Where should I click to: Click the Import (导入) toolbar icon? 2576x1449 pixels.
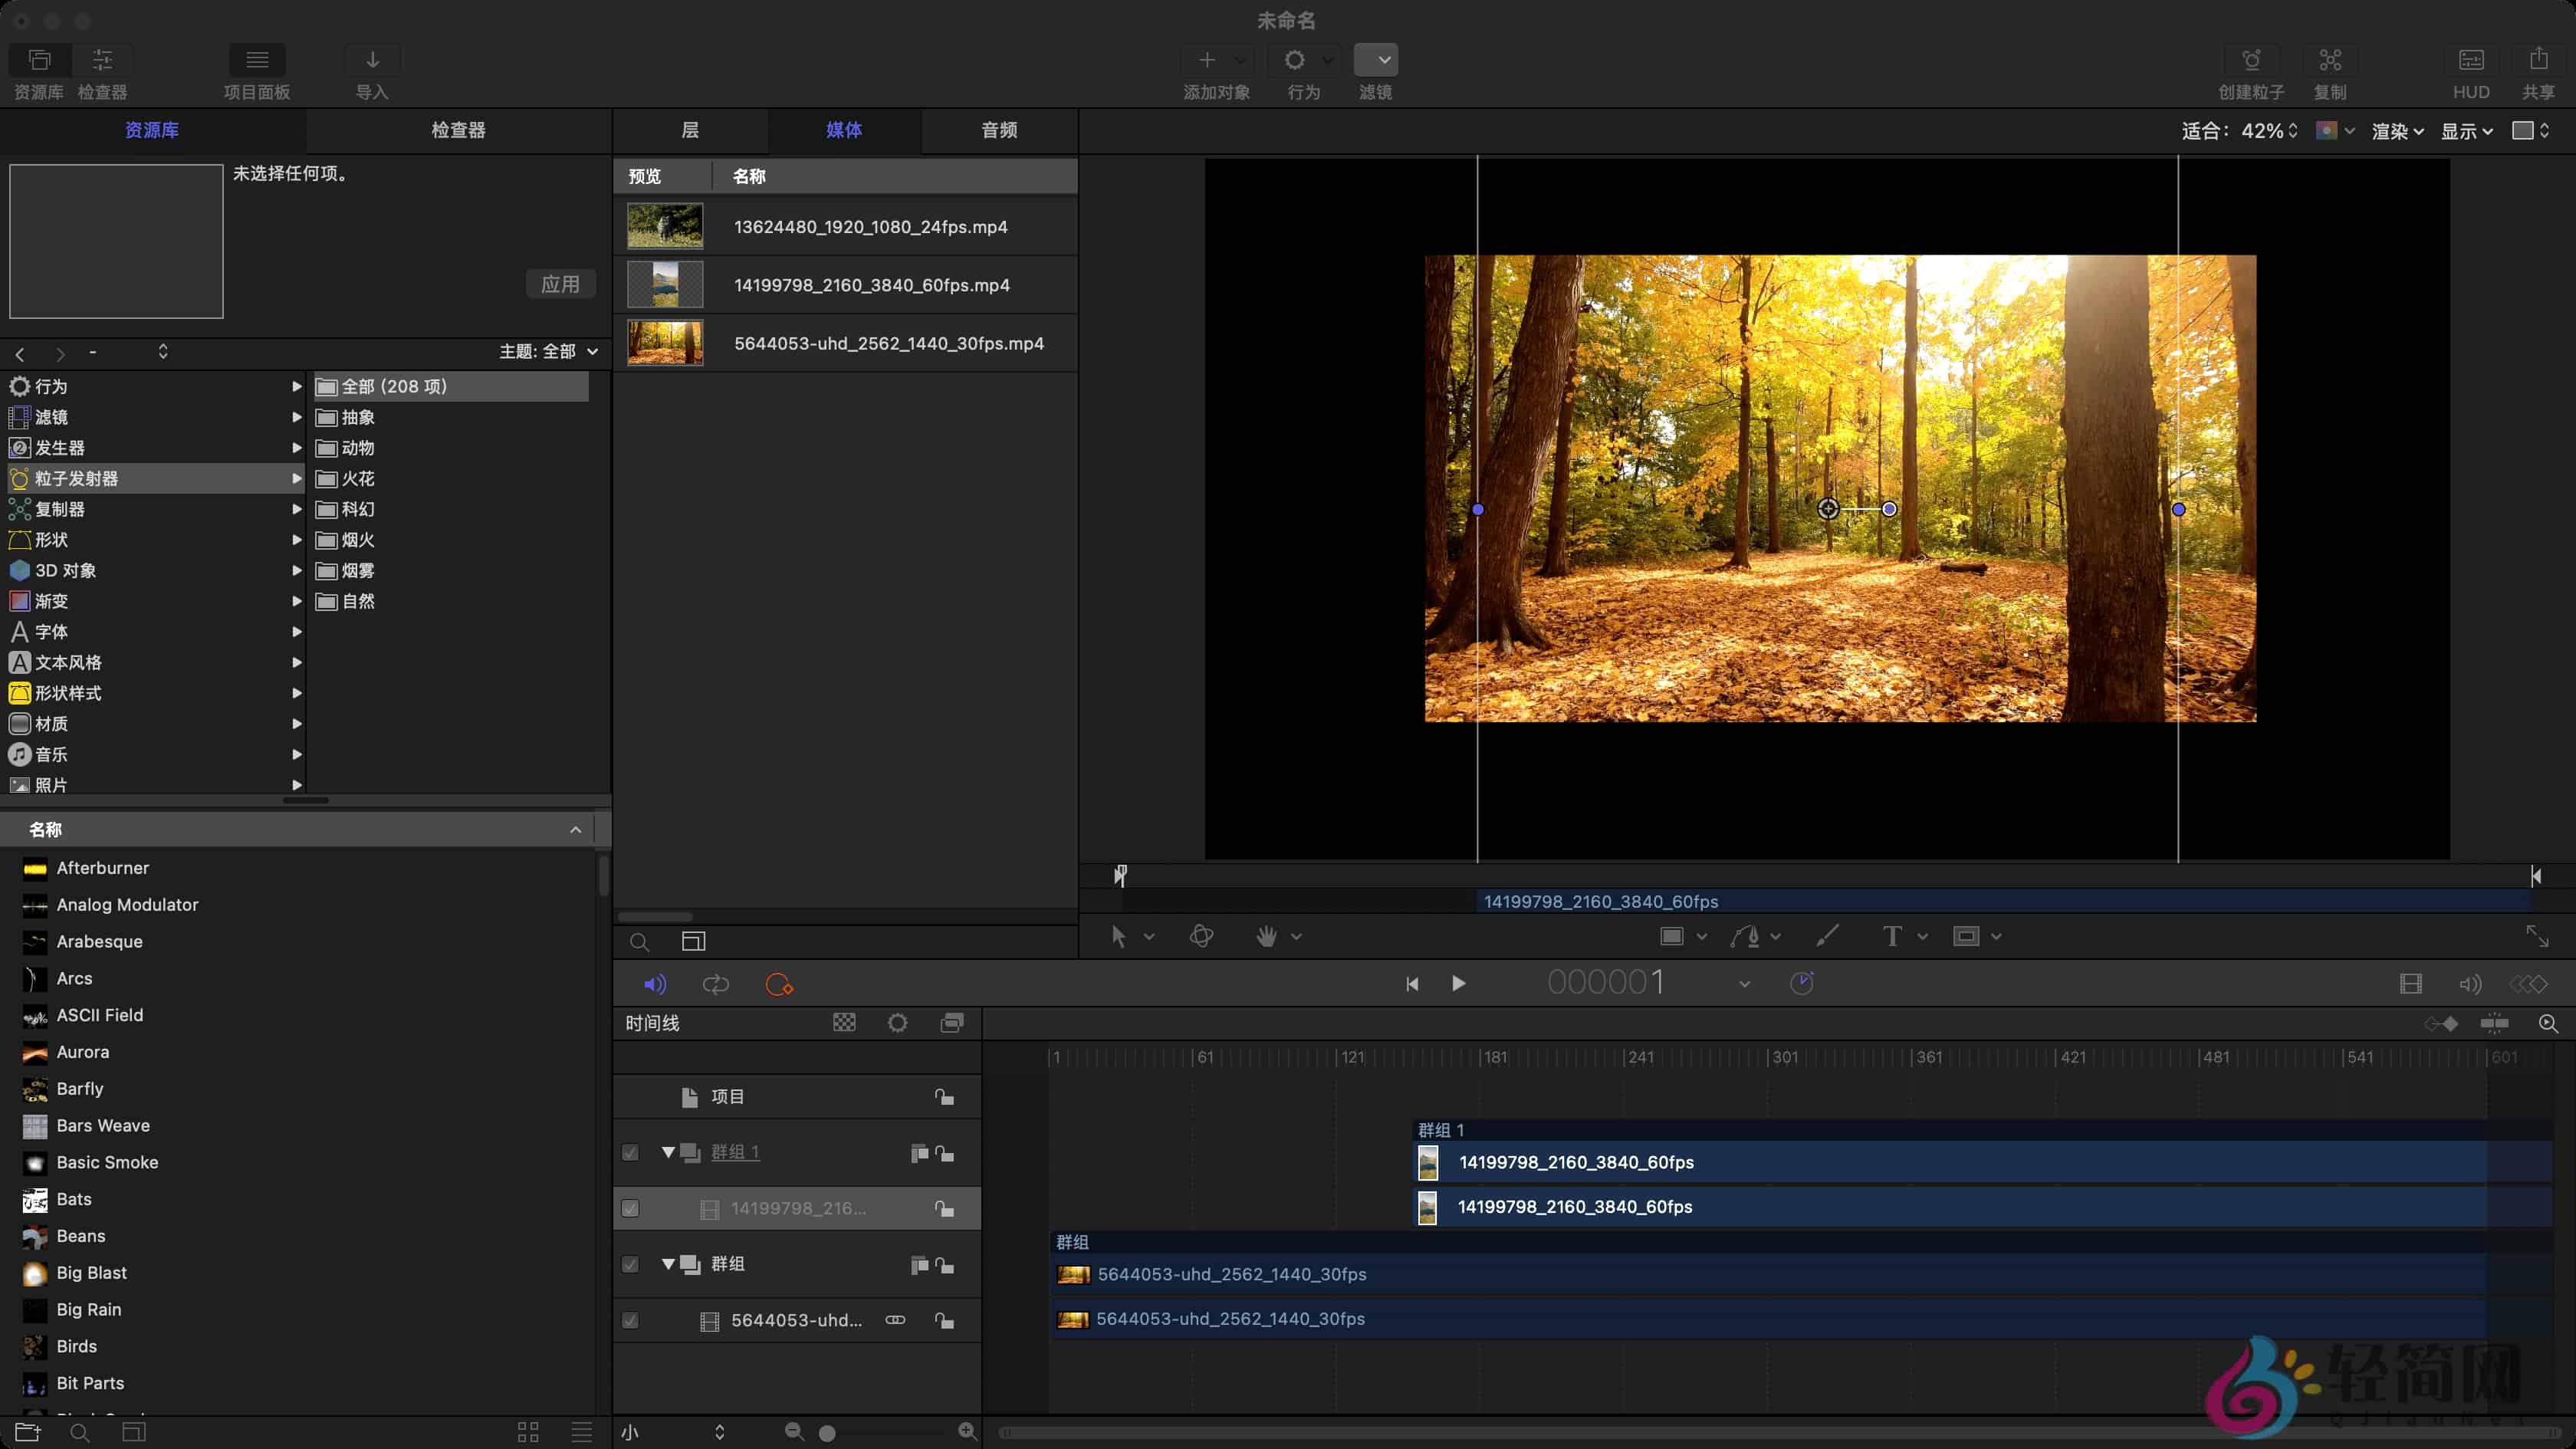[x=372, y=61]
